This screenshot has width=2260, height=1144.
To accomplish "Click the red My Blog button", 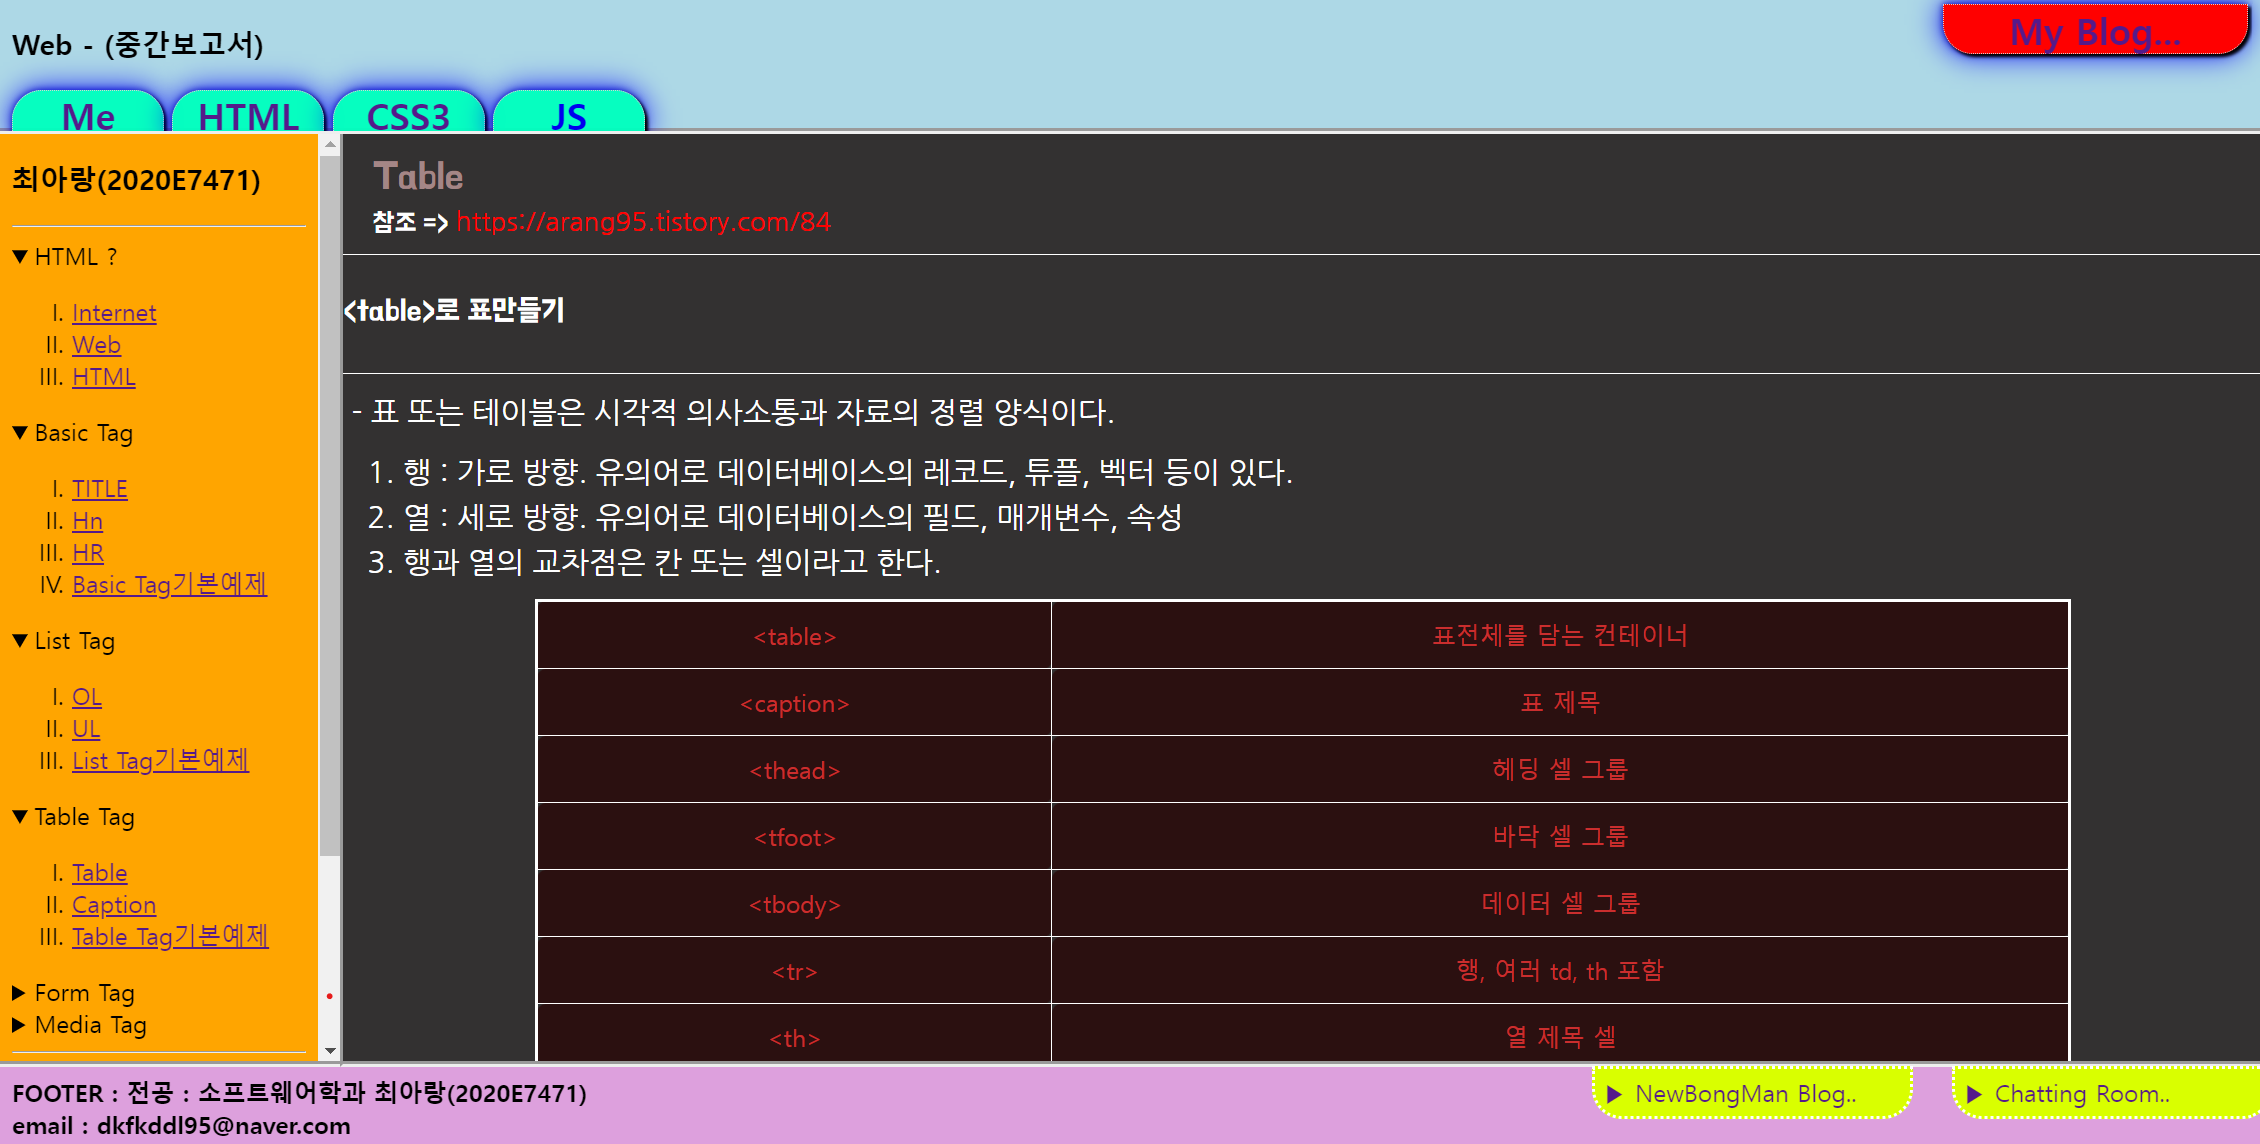I will point(2094,32).
